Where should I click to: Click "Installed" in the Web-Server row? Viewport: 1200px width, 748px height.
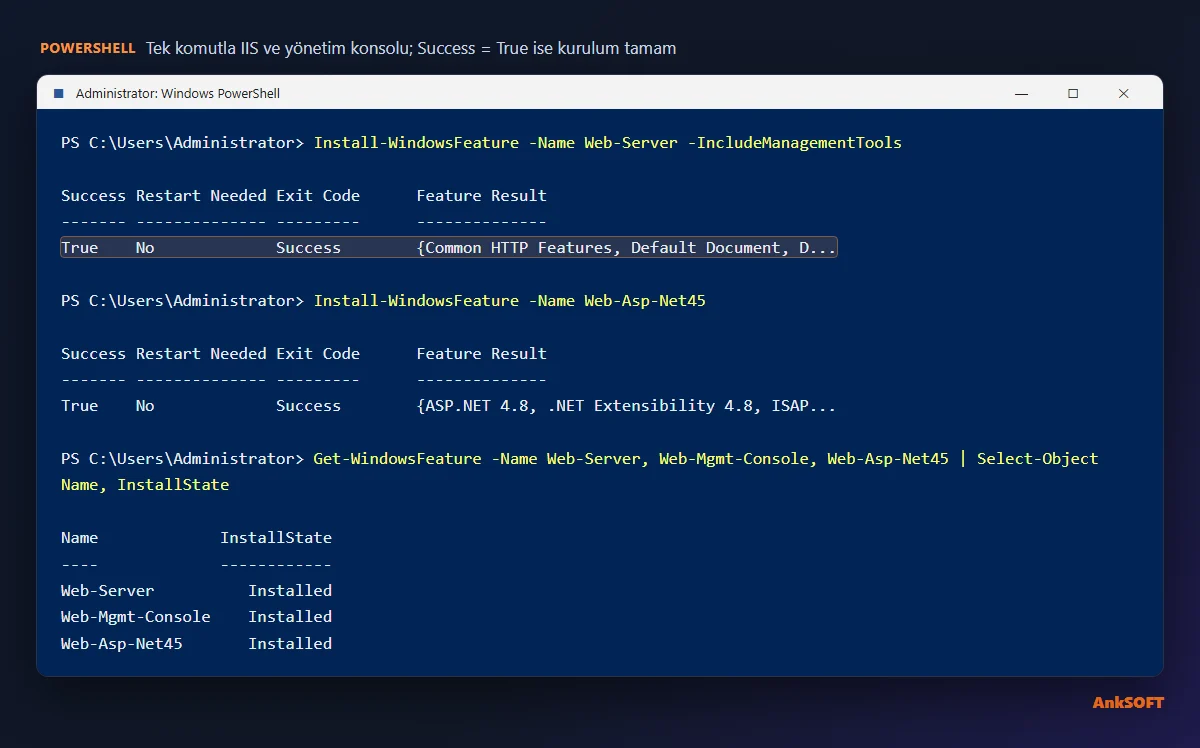click(290, 591)
